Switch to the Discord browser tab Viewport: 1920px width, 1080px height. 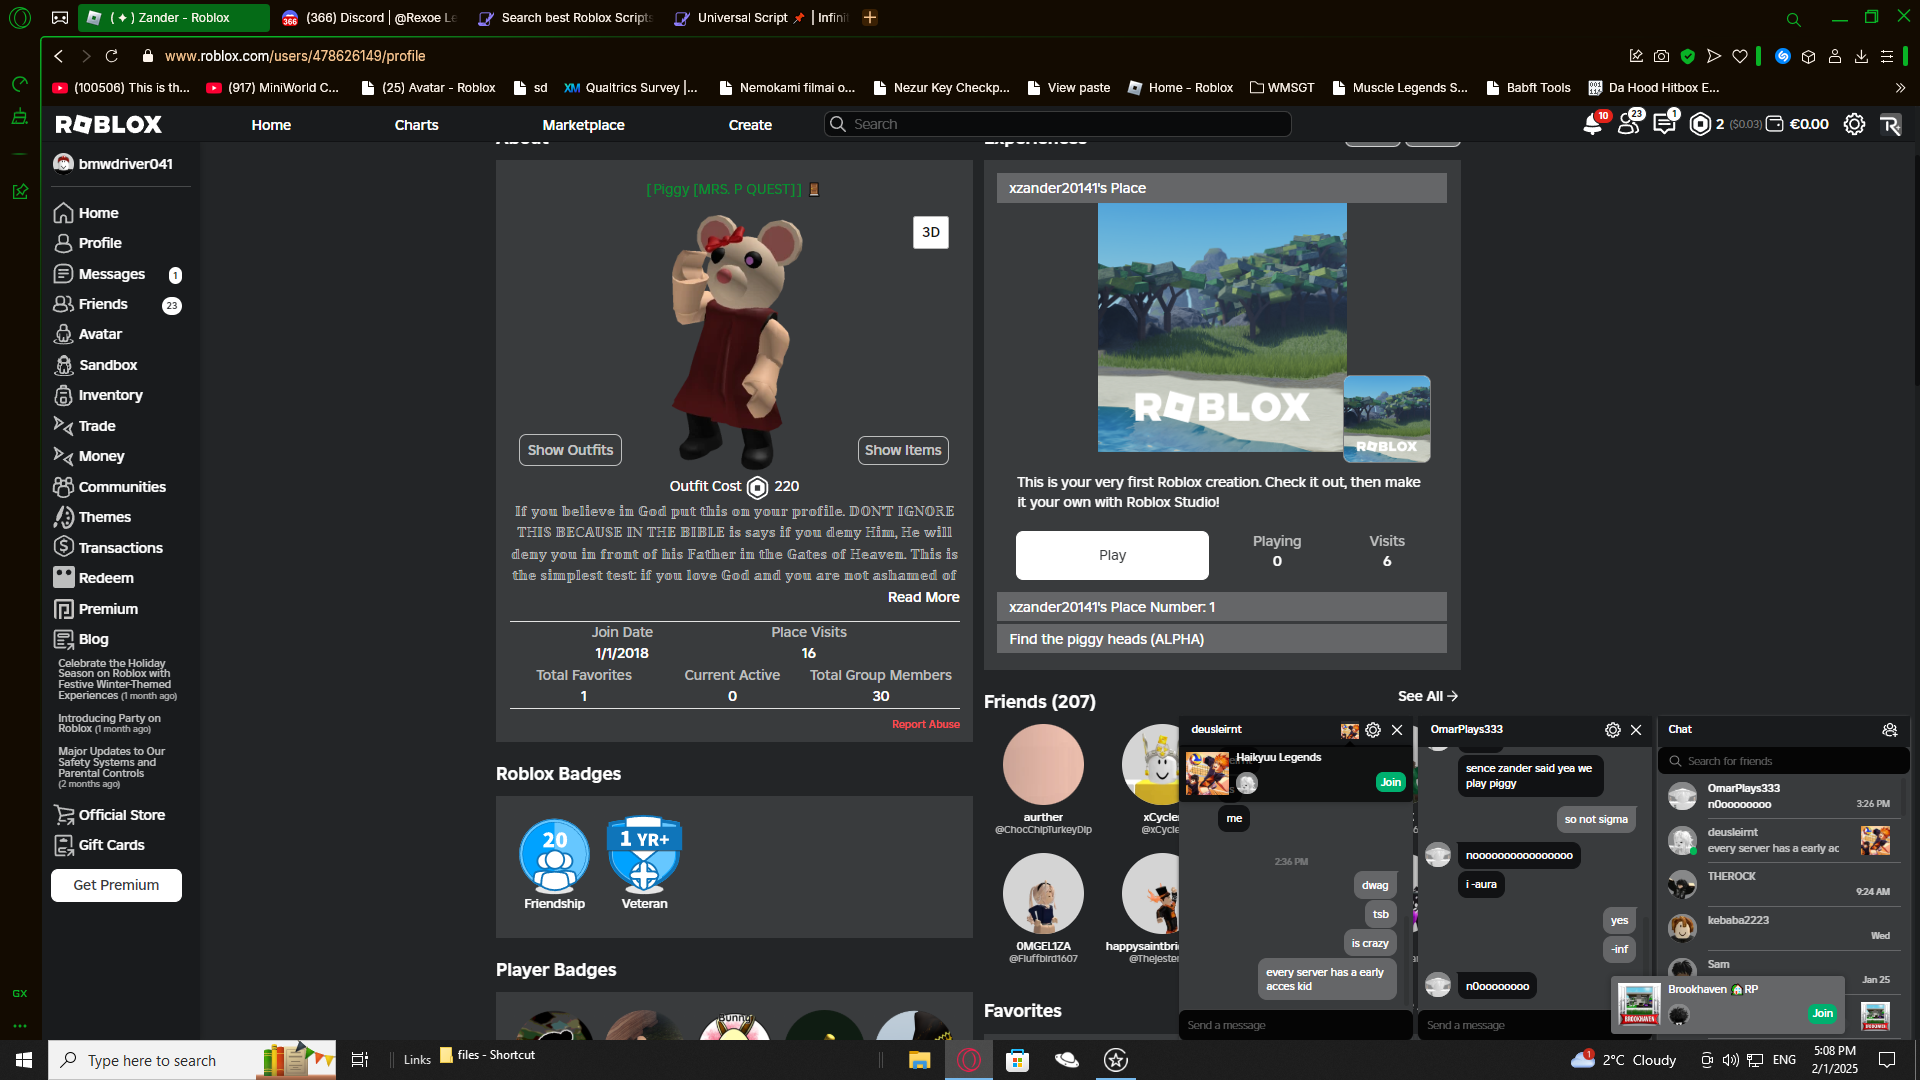pos(370,18)
